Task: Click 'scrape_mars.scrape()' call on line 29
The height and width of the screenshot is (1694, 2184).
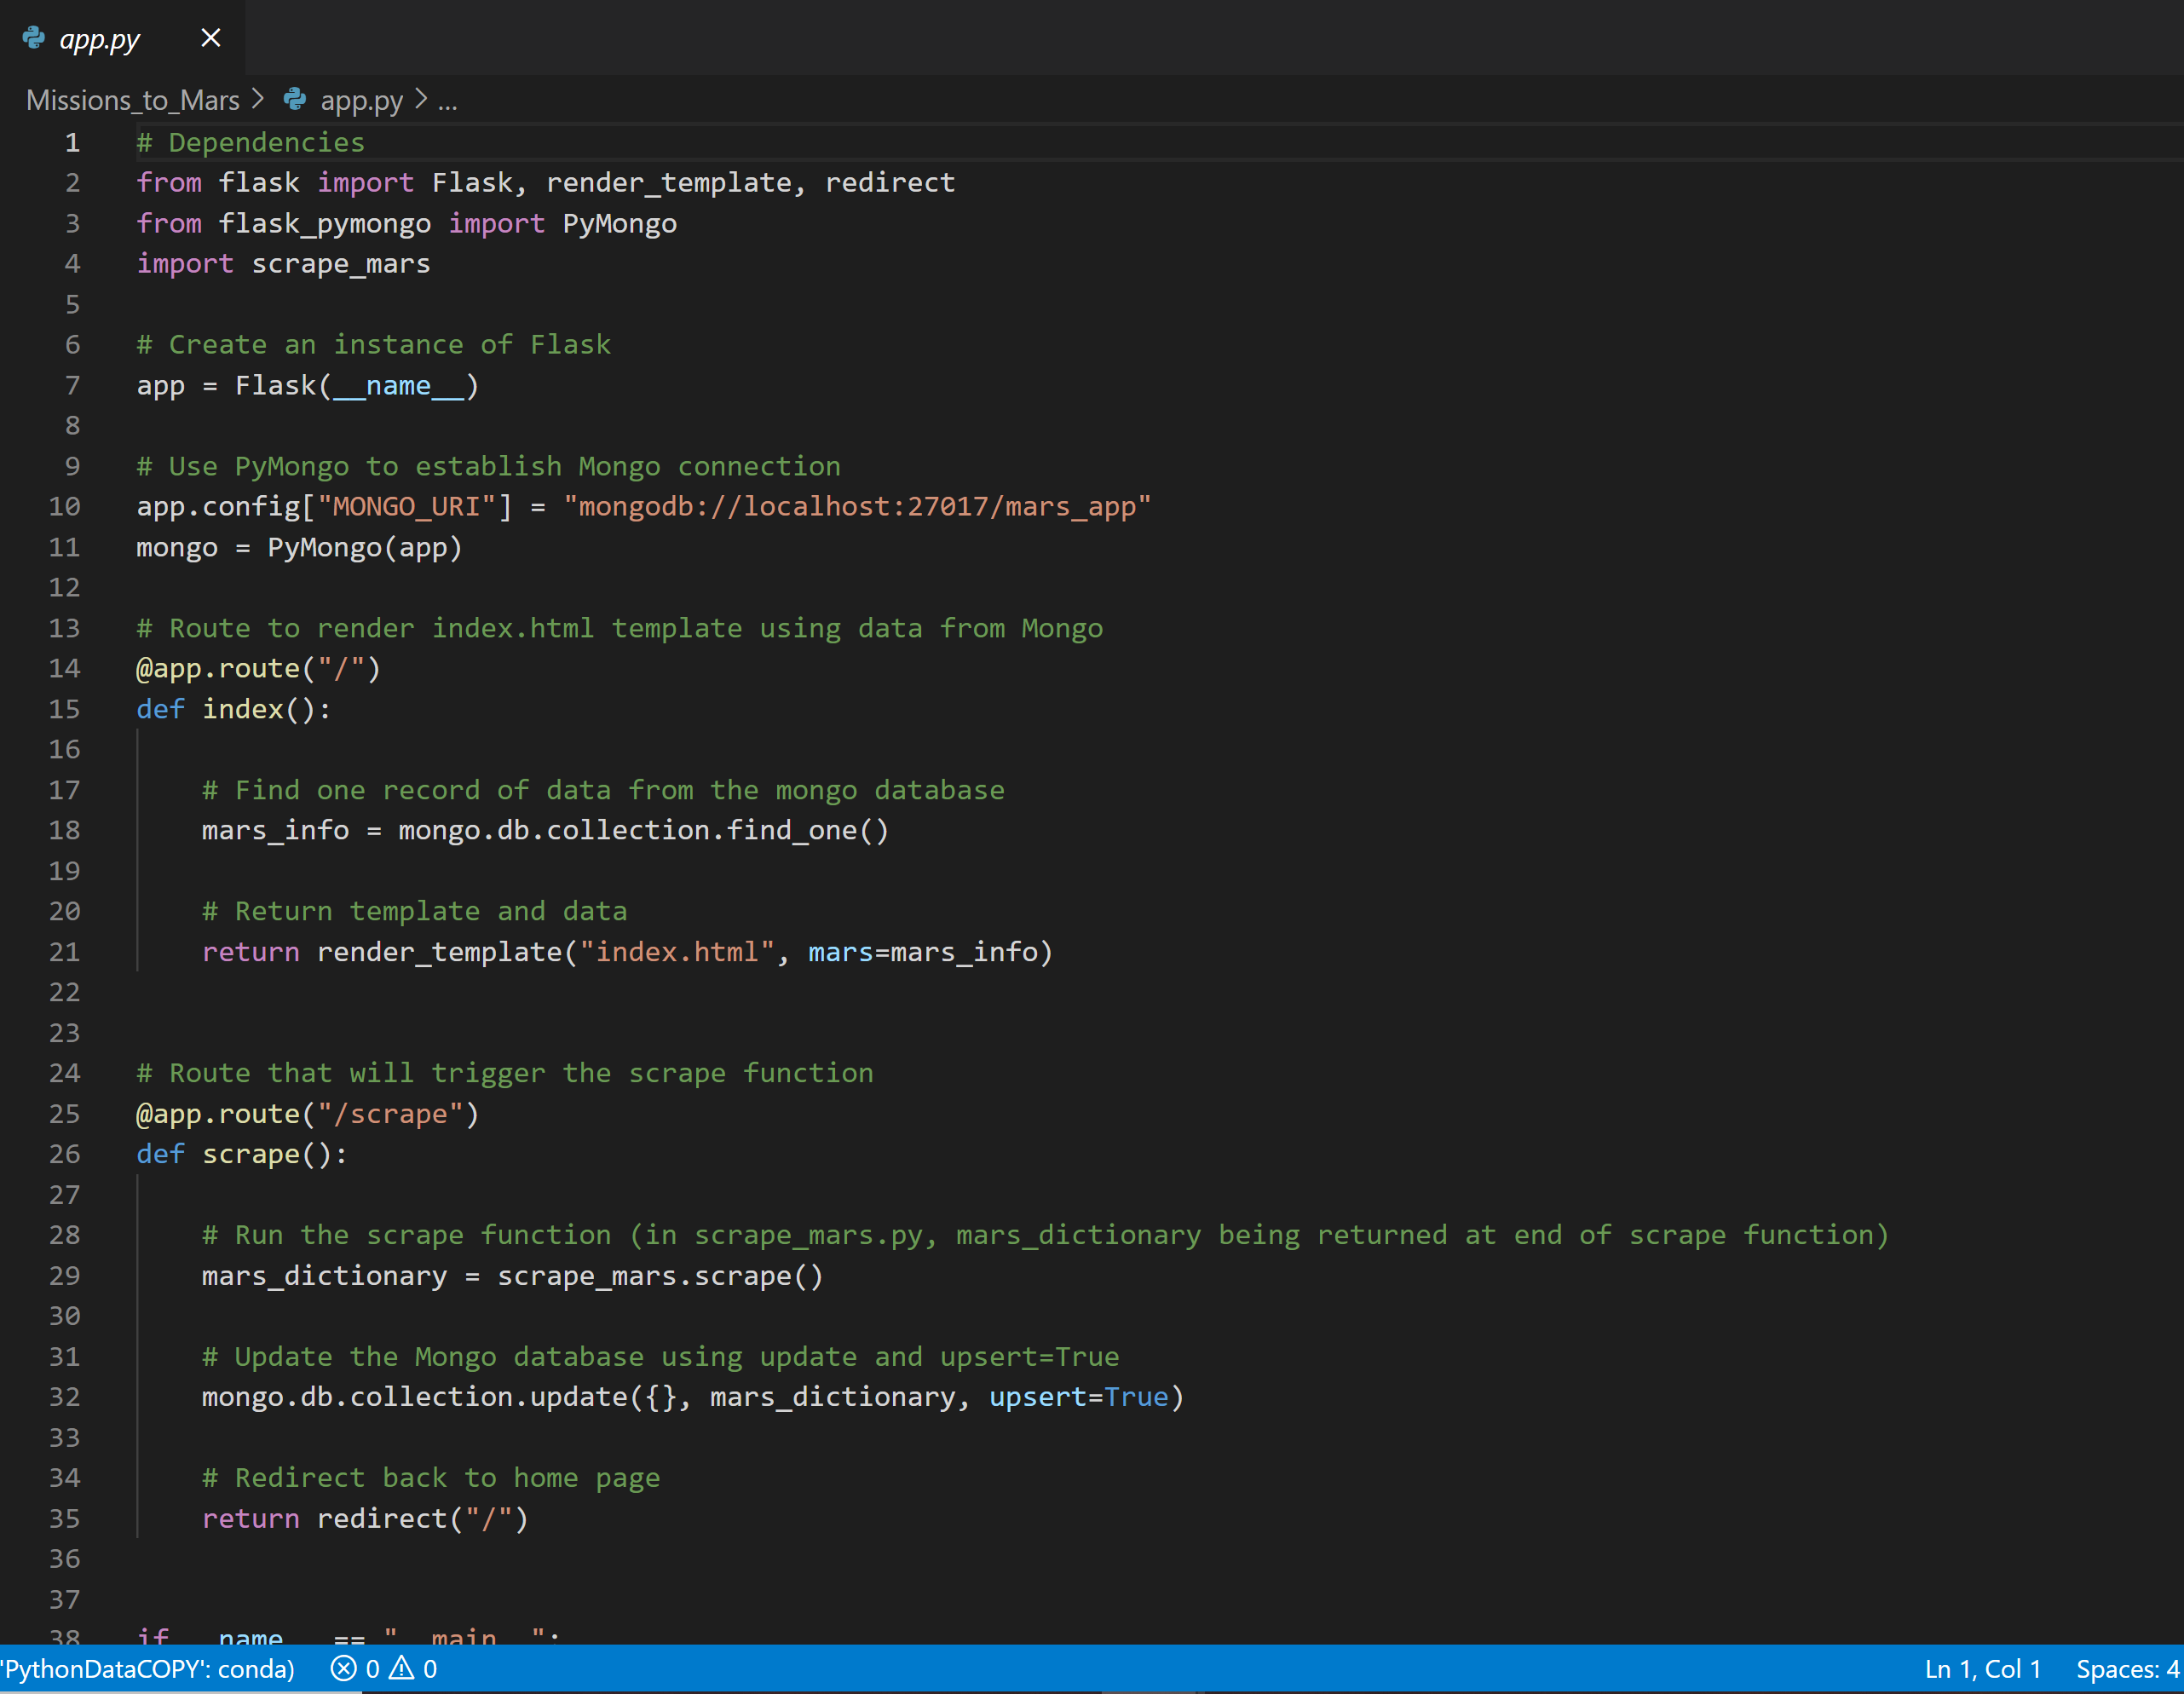Action: [x=660, y=1276]
